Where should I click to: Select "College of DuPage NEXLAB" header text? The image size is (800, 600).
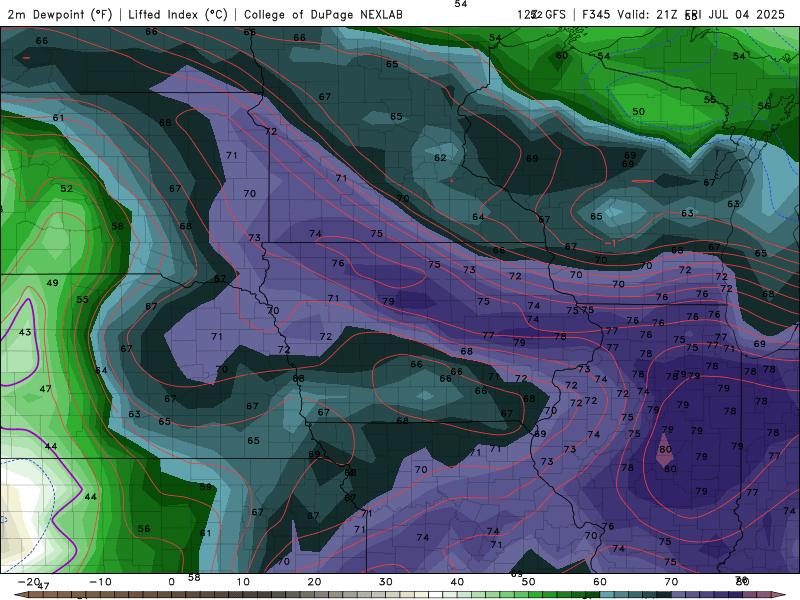coord(323,14)
